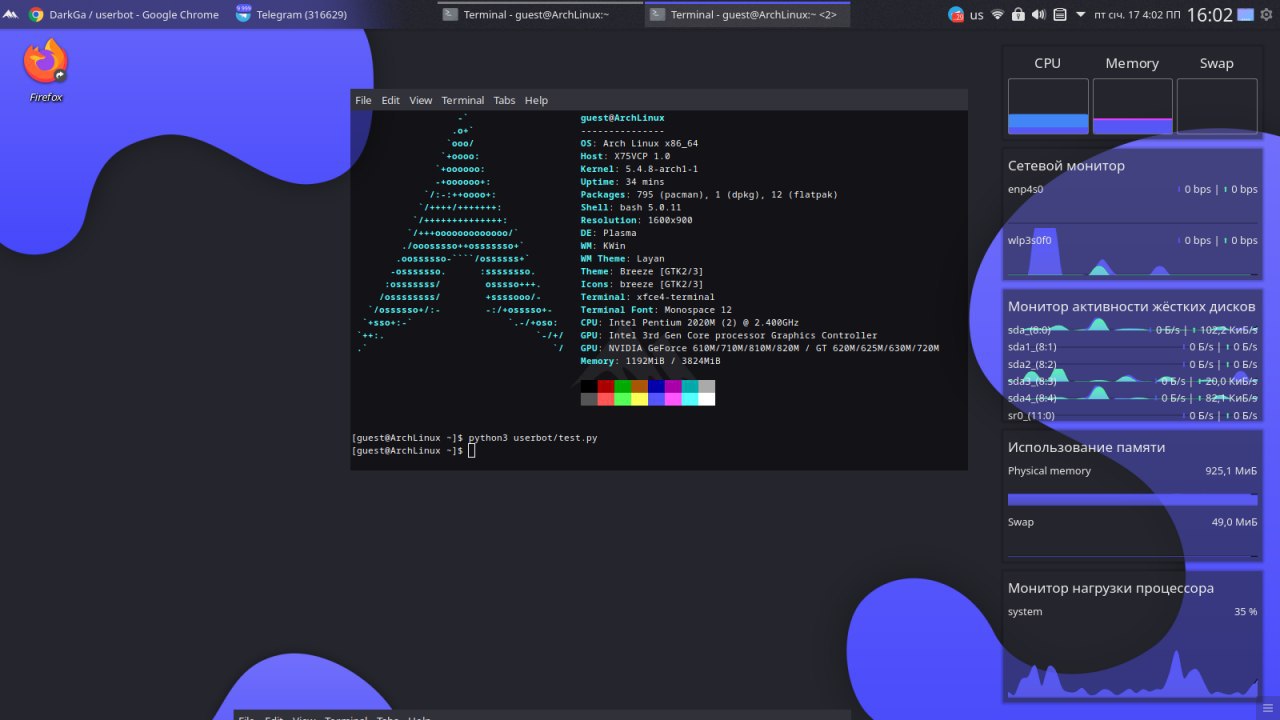The height and width of the screenshot is (720, 1280).
Task: Open the widget sidebar hamburger menu
Action: (x=1268, y=708)
